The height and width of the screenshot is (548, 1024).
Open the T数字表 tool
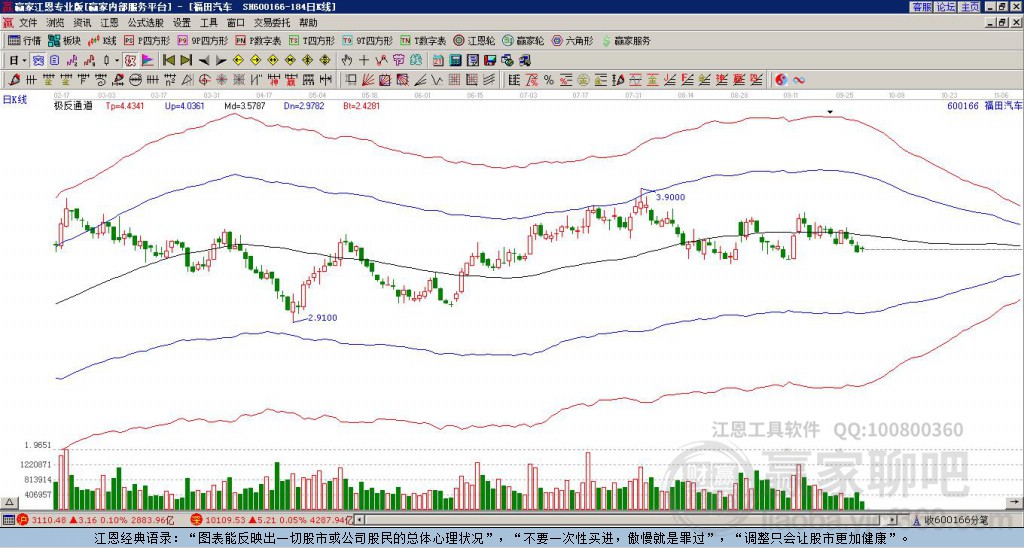(x=423, y=40)
